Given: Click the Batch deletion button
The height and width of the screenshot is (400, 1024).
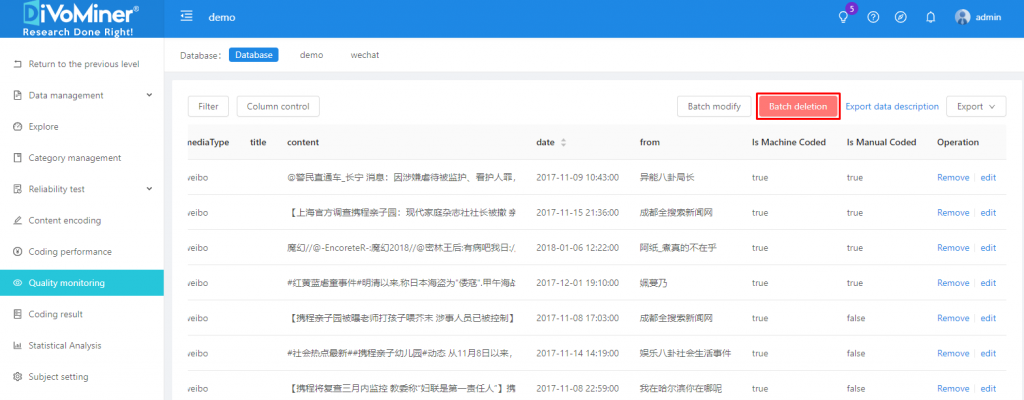Looking at the screenshot, I should click(797, 106).
